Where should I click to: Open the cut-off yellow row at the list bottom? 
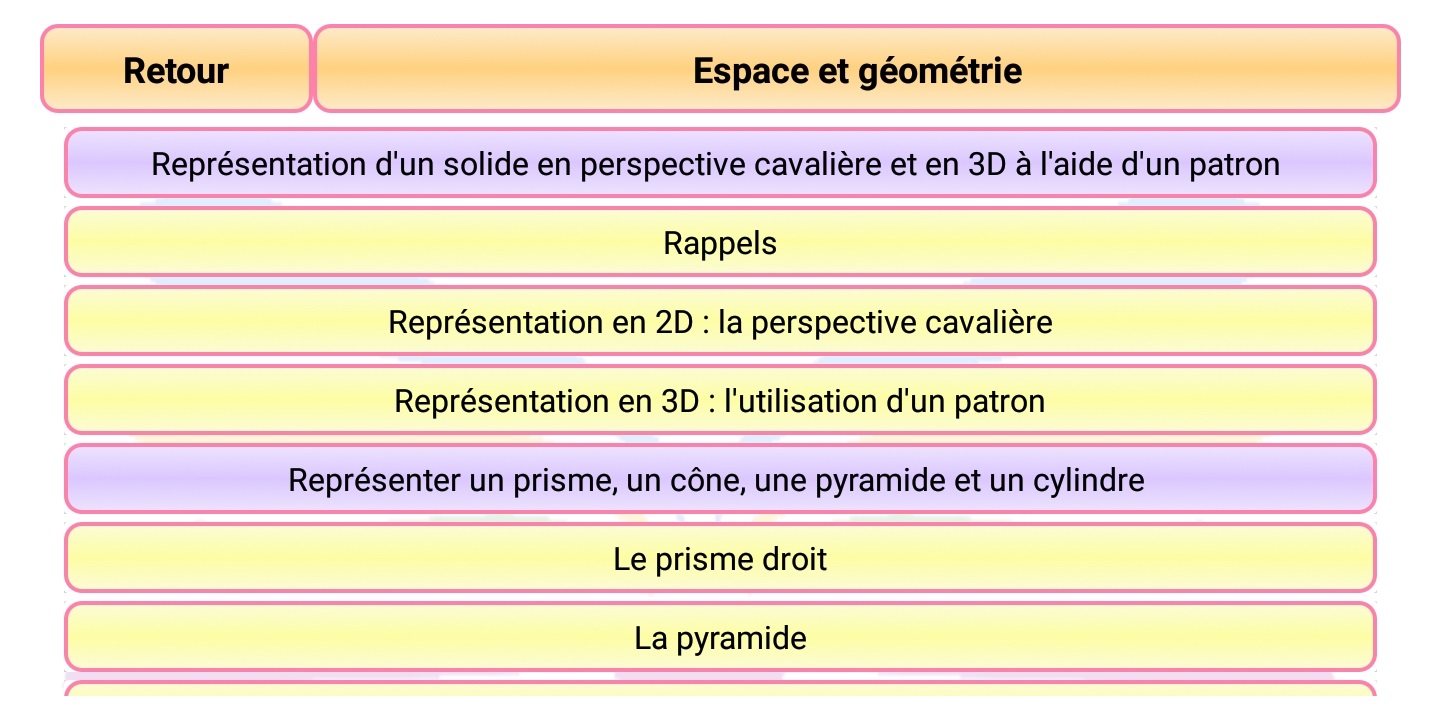720,689
